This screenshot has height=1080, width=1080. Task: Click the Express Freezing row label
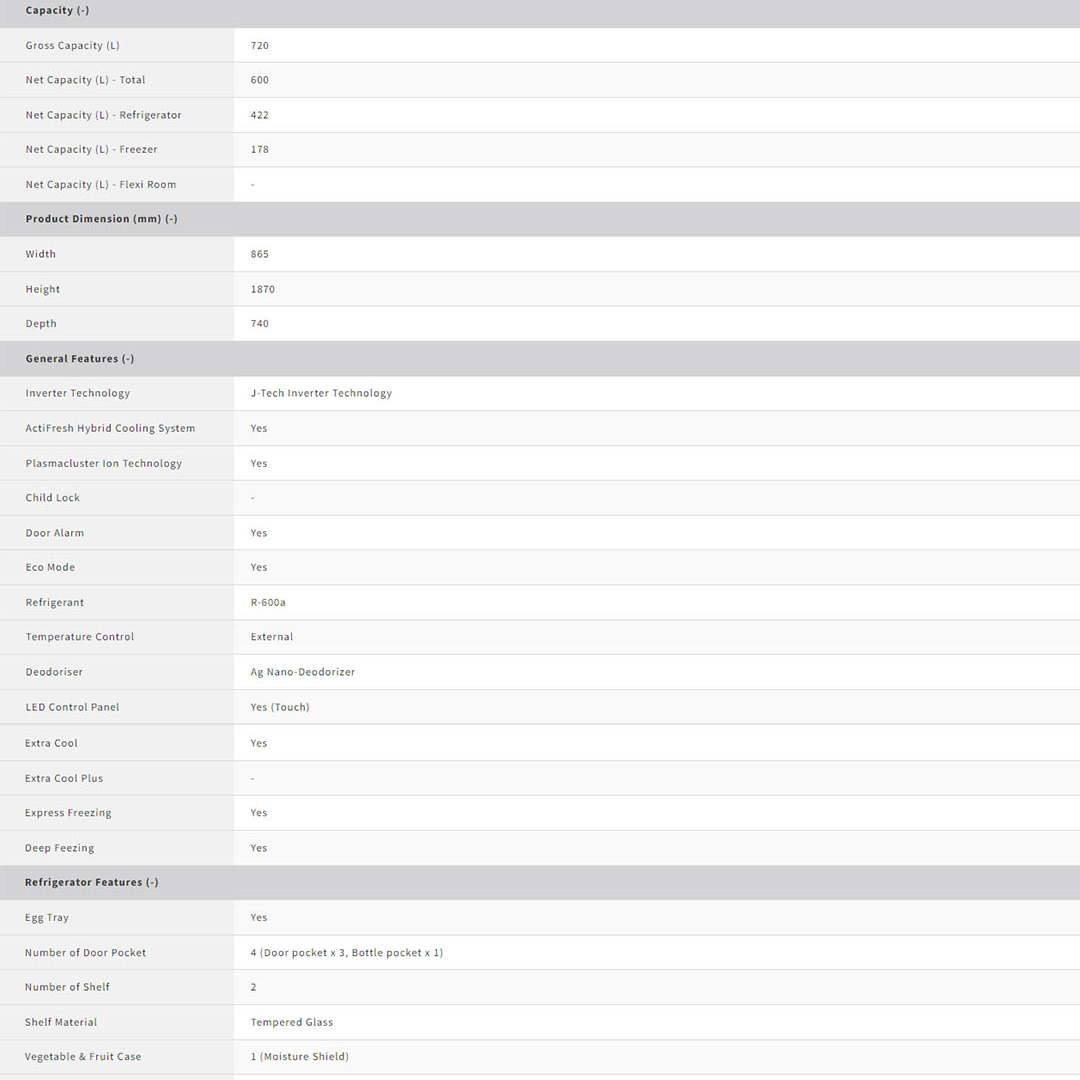[x=68, y=813]
